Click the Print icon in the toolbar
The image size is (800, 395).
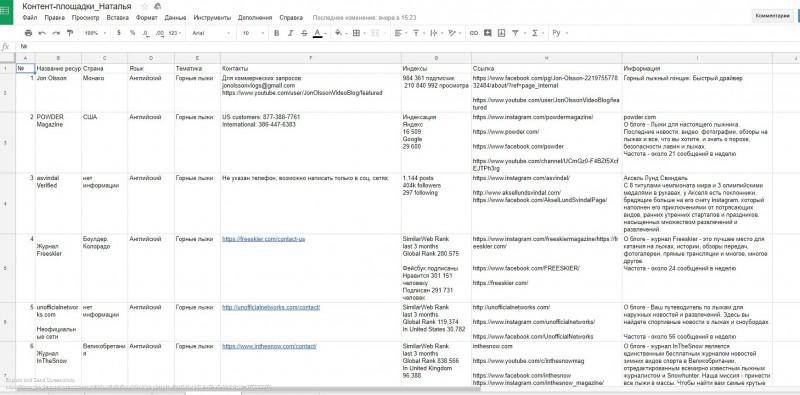click(28, 33)
